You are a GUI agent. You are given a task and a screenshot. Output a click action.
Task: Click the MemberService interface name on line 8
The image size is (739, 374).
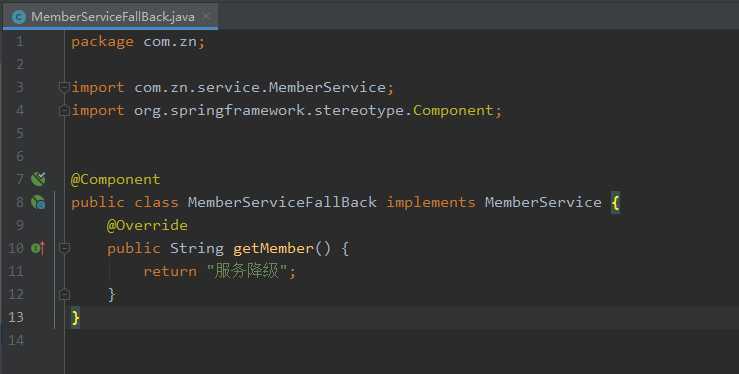[x=543, y=202]
